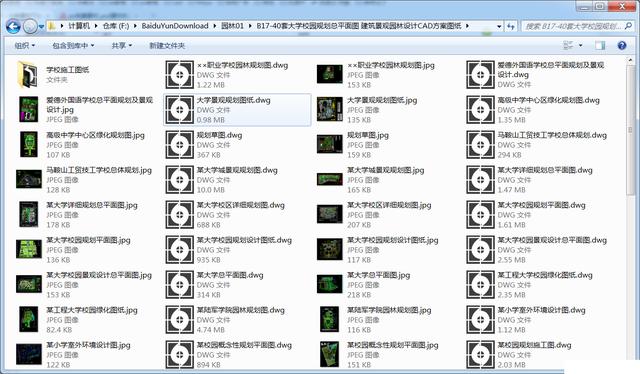Click the refresh button beside address bar
The width and height of the screenshot is (640, 374).
click(x=511, y=26)
